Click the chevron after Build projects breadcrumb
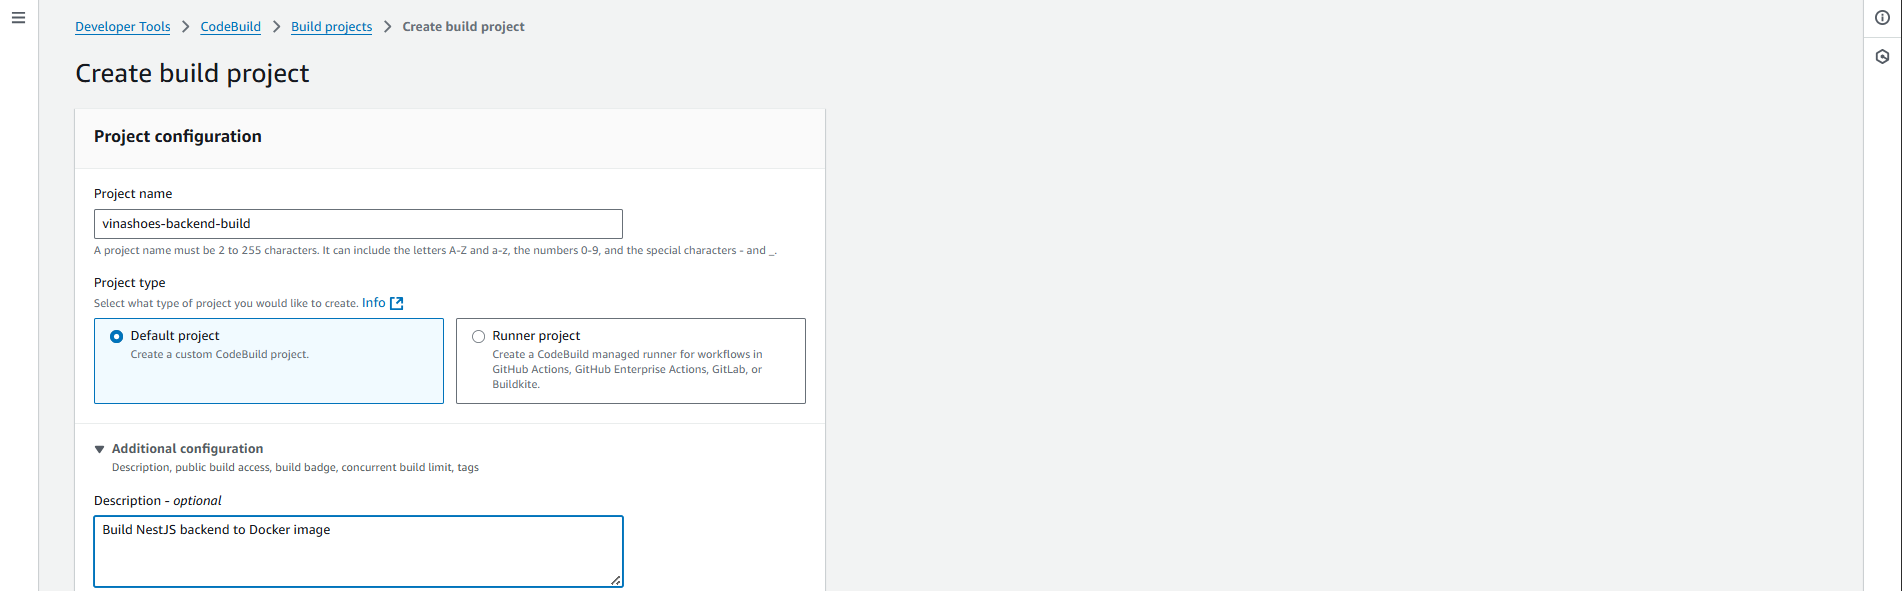 pyautogui.click(x=387, y=27)
